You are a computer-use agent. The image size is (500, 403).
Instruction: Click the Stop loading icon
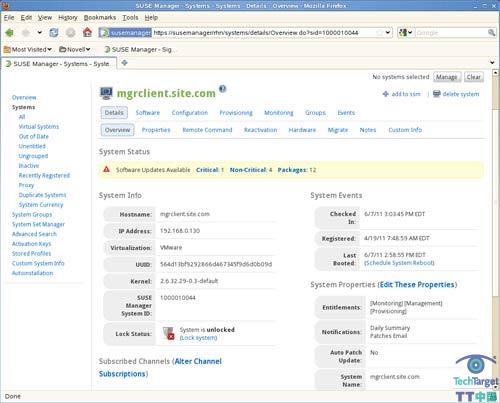(70, 33)
